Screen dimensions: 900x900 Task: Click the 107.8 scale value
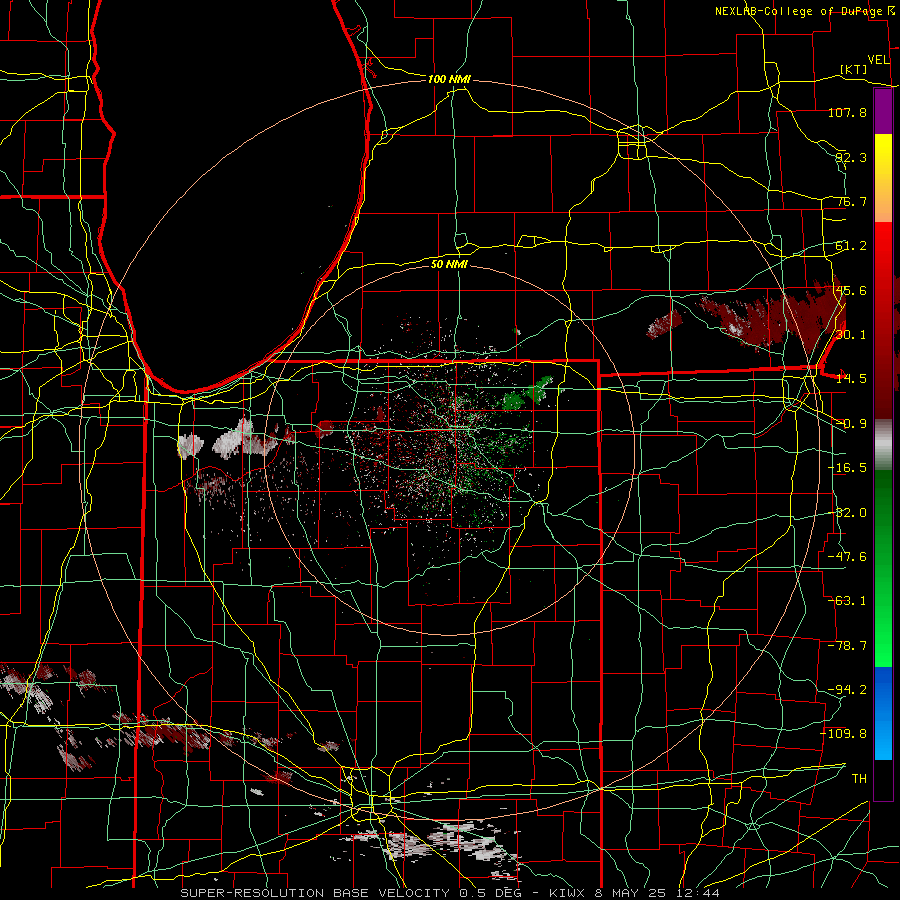[847, 112]
